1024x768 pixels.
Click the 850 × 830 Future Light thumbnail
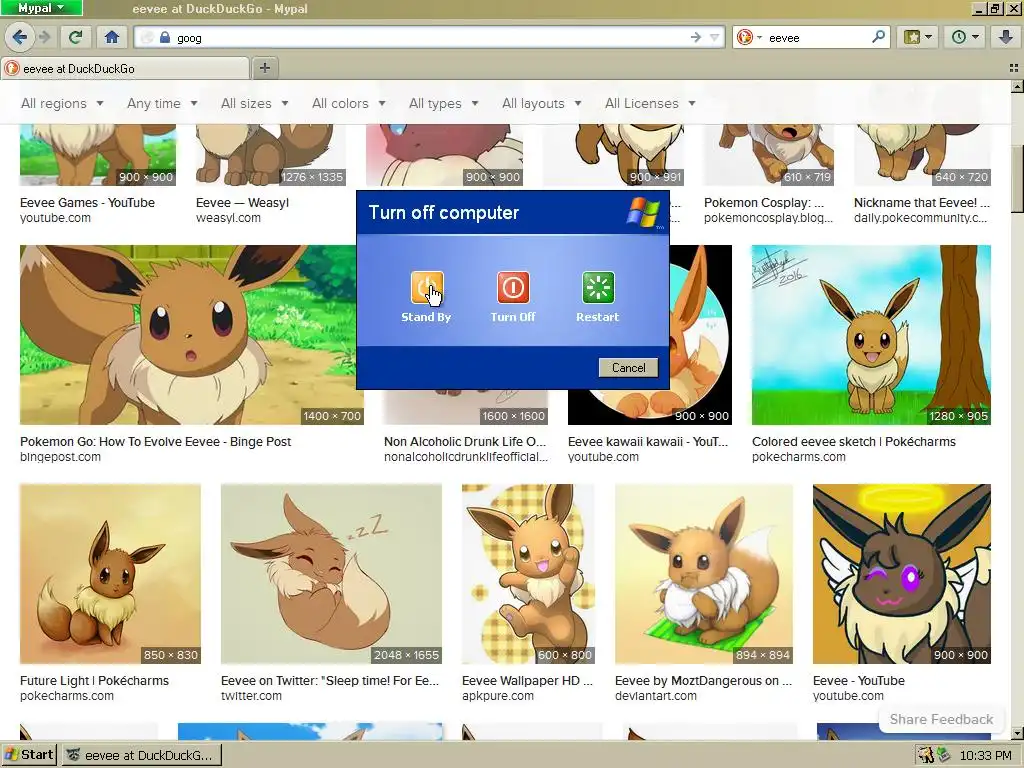coord(110,574)
